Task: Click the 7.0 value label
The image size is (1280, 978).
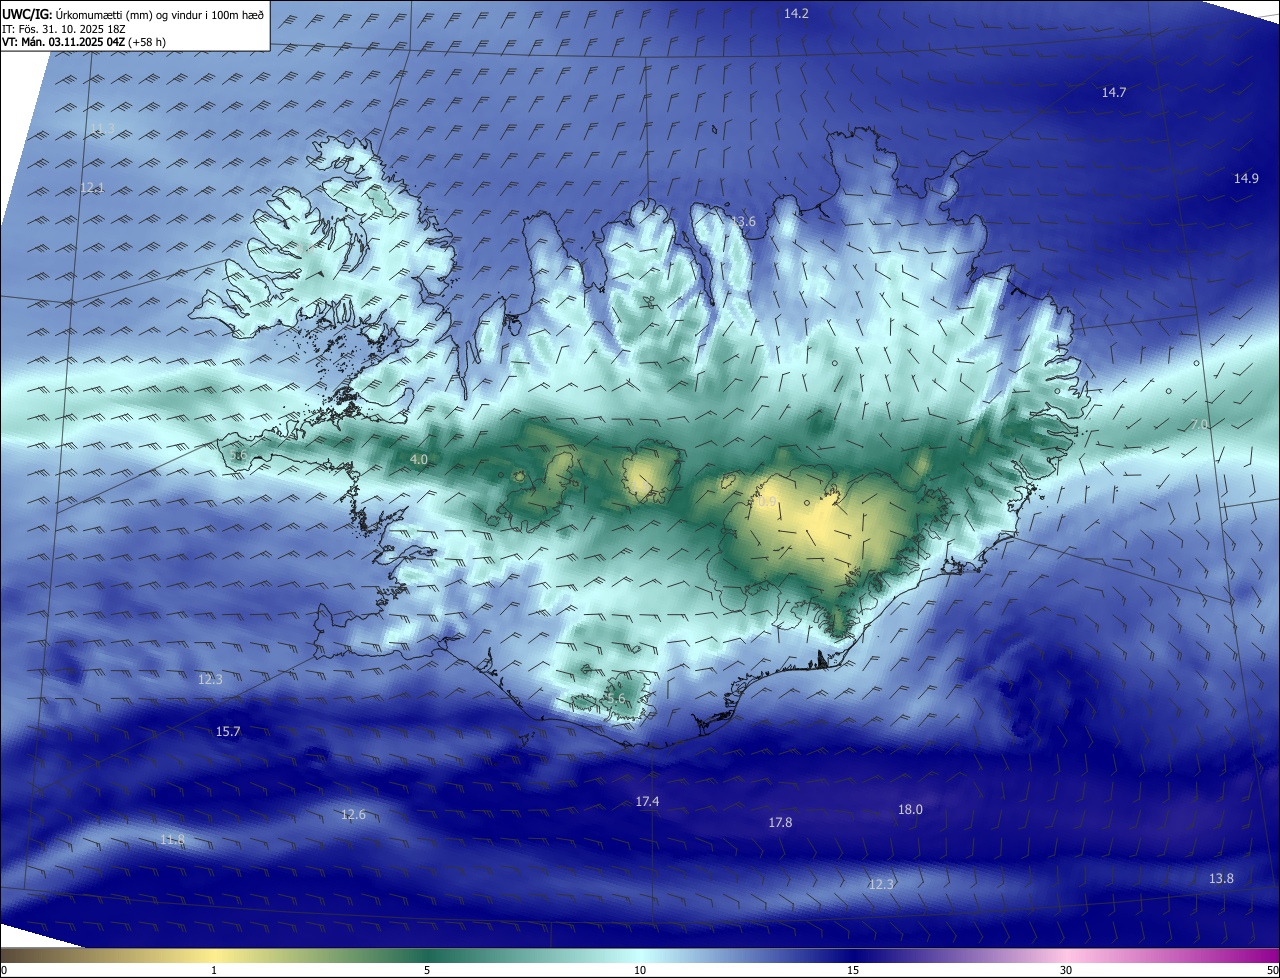Action: point(1199,425)
